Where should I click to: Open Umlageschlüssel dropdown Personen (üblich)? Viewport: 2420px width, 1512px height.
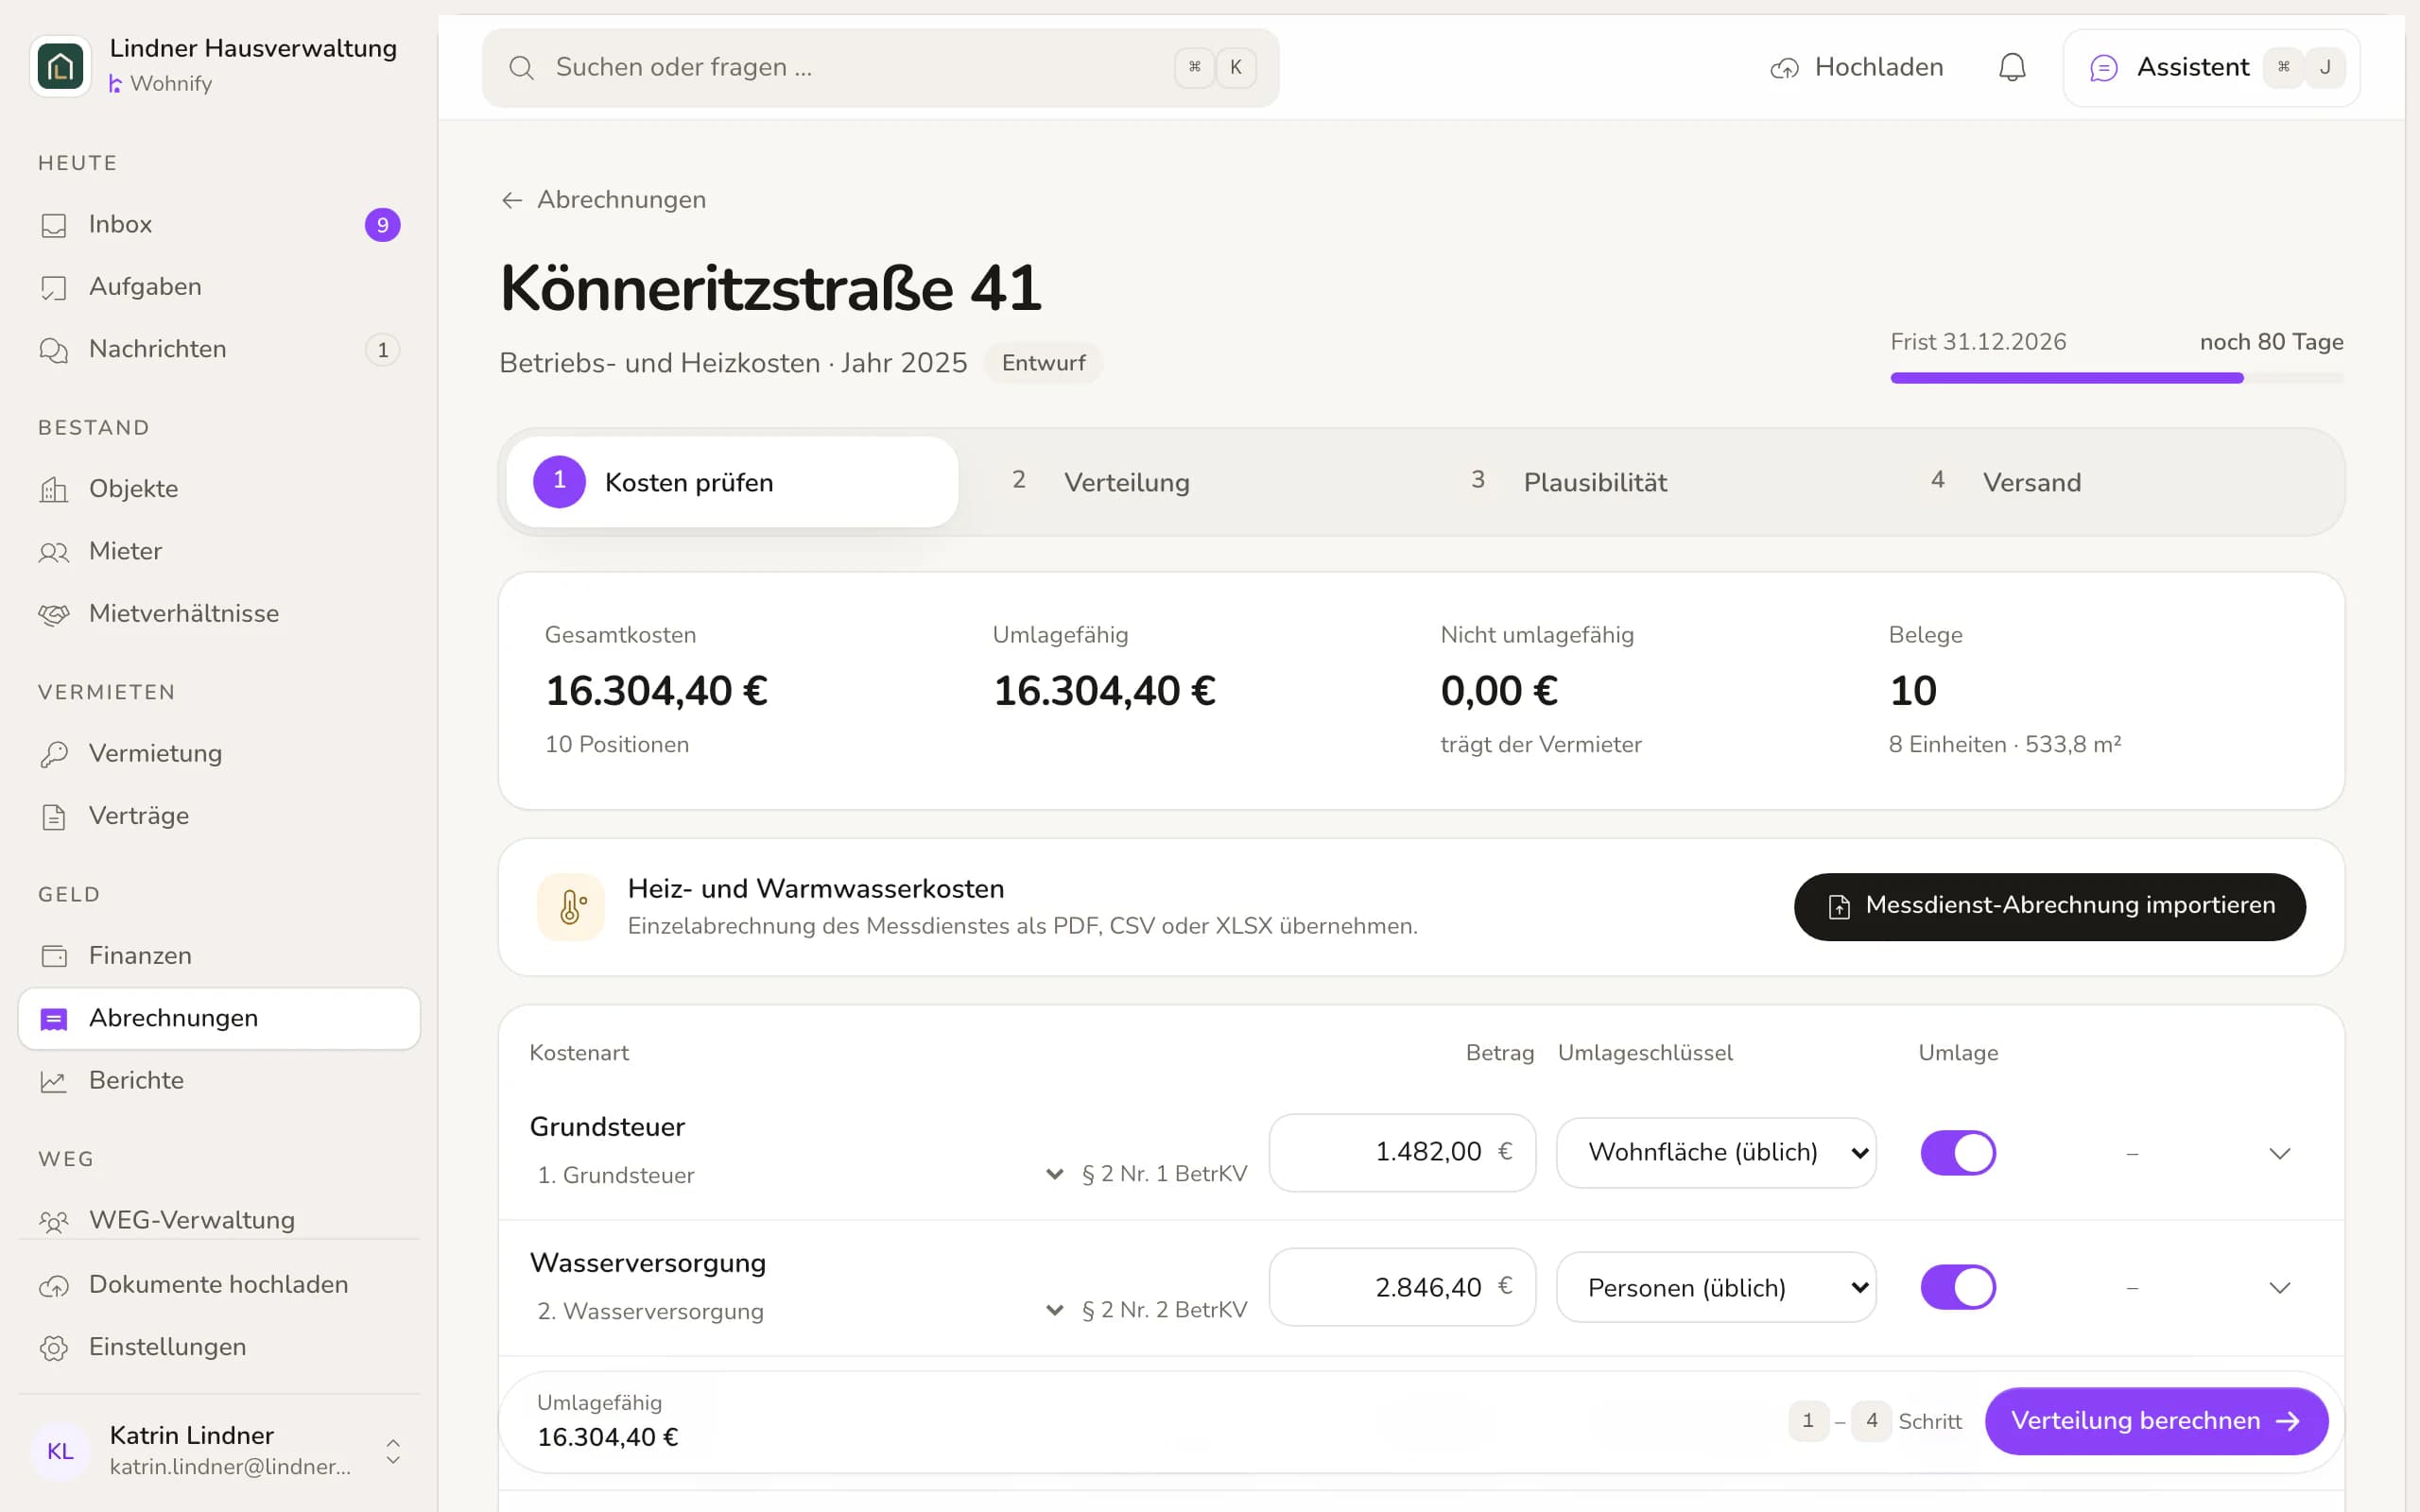1716,1287
